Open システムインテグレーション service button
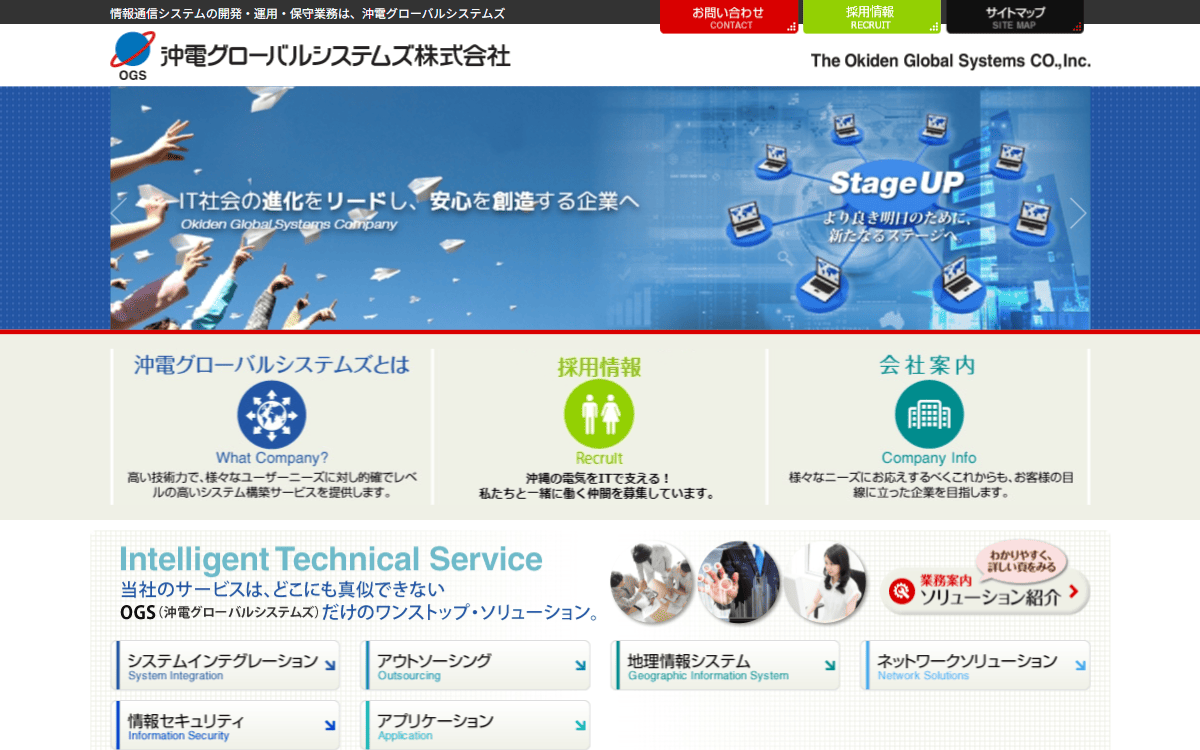Viewport: 1200px width, 750px height. [228, 665]
